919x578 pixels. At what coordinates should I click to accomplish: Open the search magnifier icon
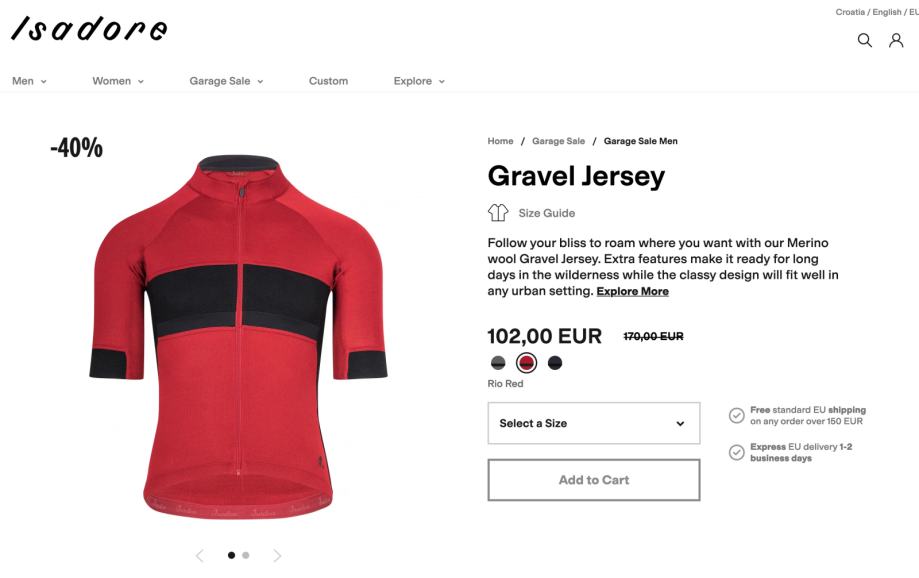(x=864, y=40)
